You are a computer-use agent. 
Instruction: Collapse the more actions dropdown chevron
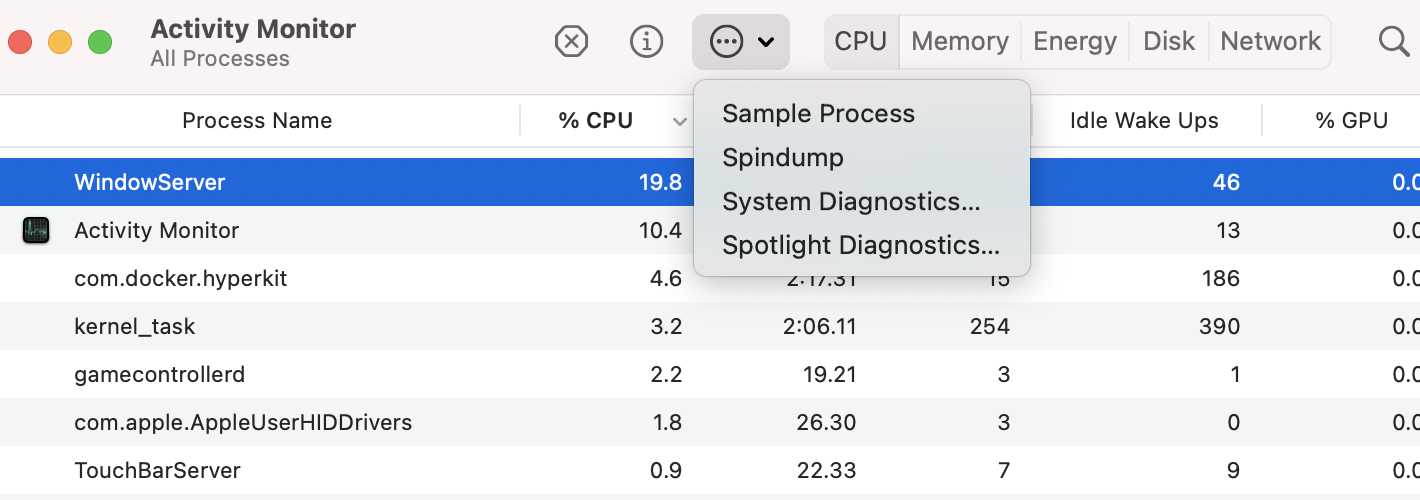[766, 42]
